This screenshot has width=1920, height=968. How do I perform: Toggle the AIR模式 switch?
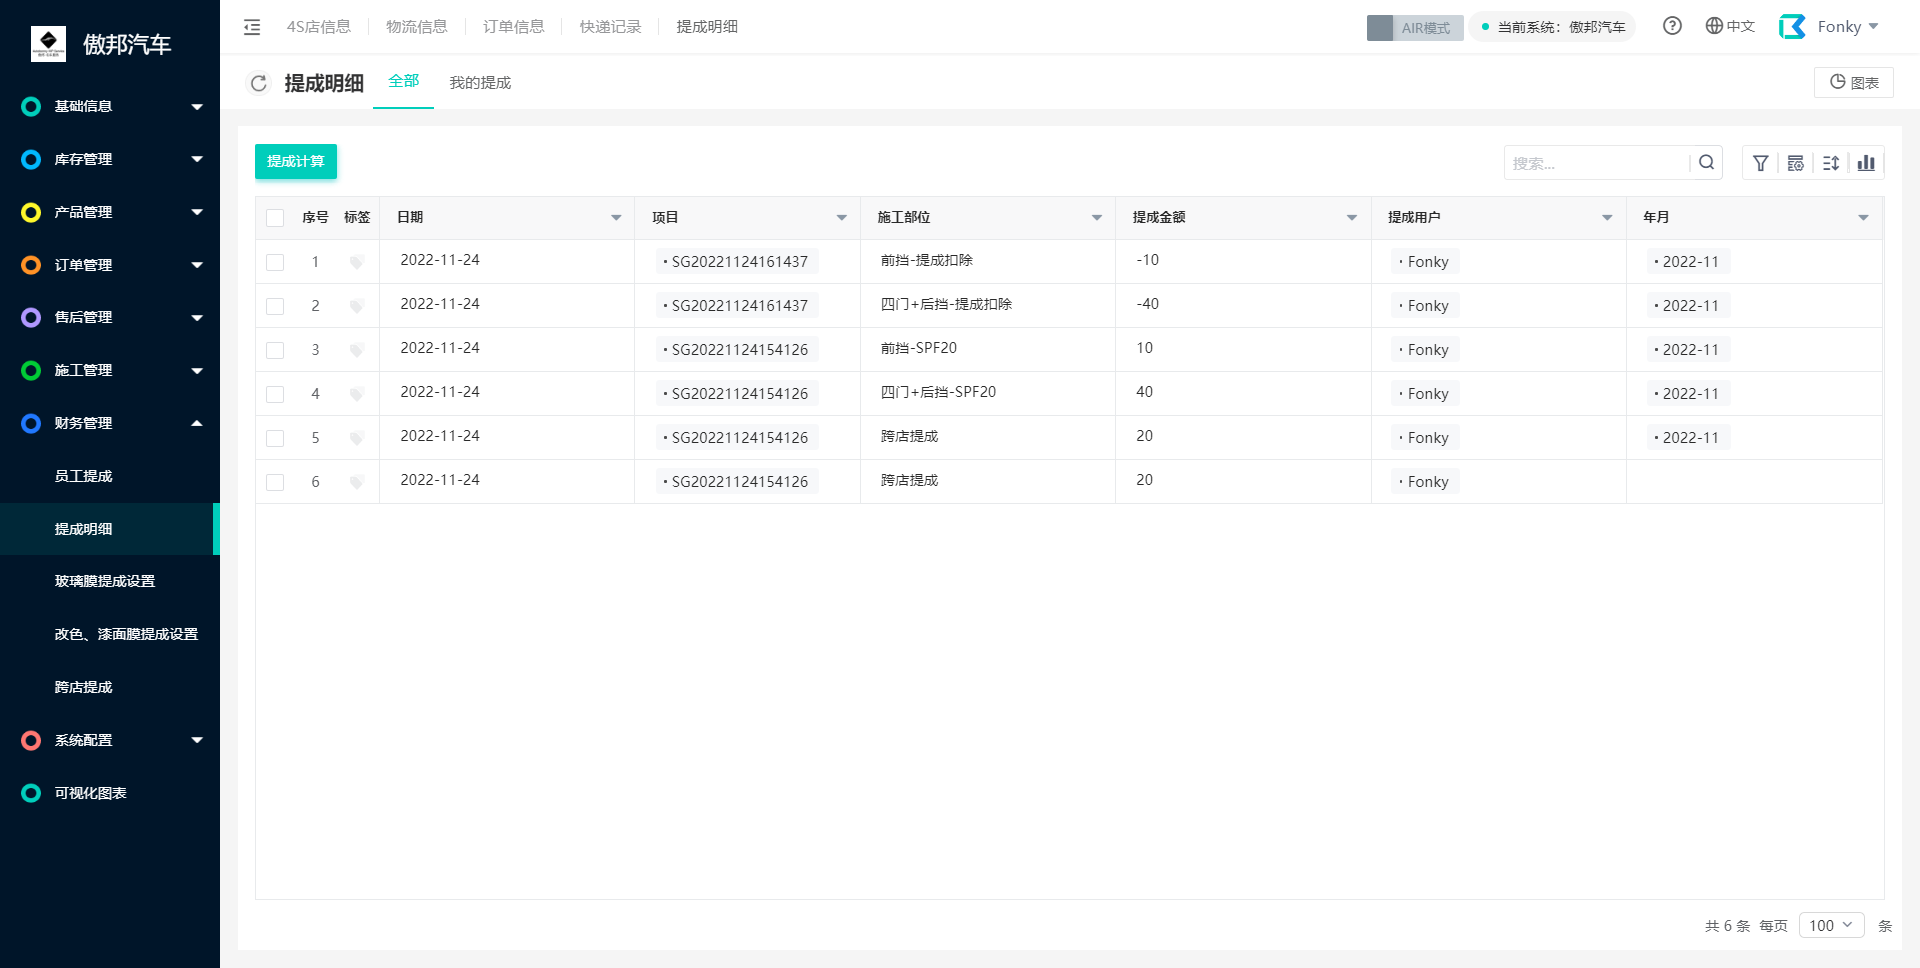pos(1415,28)
